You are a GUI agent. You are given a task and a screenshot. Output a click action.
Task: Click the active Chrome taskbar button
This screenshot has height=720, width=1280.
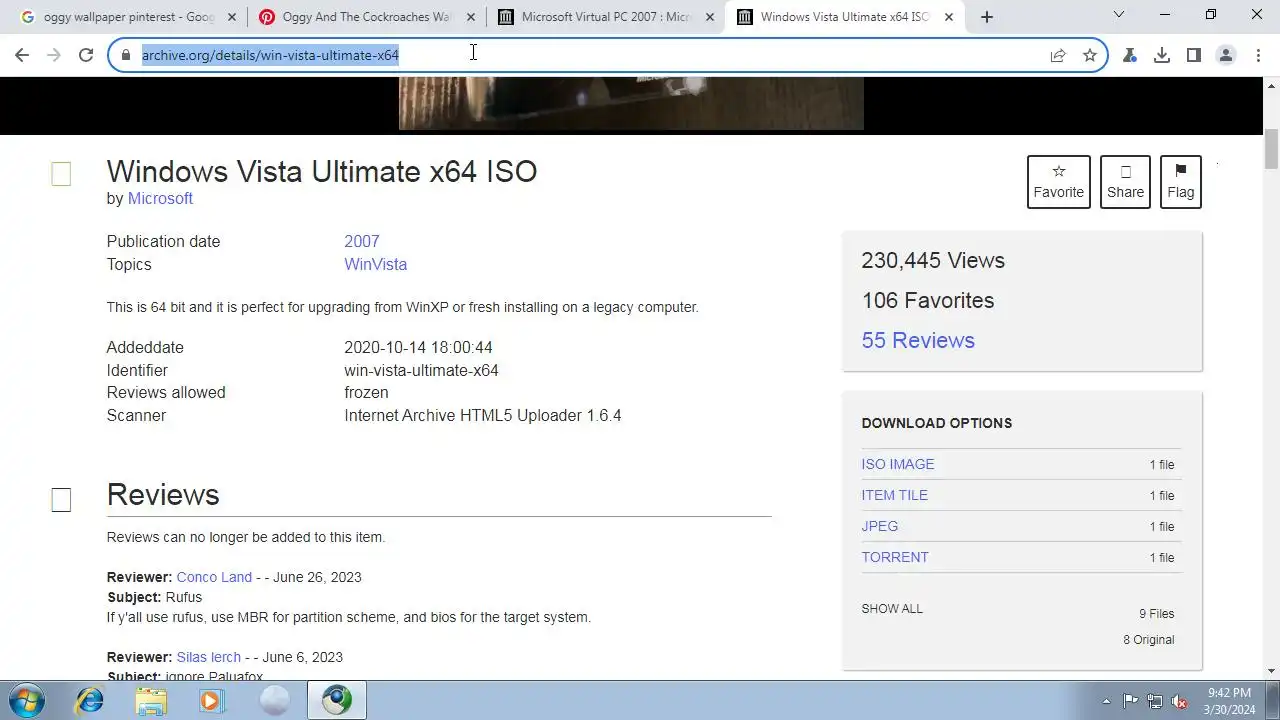tap(336, 700)
